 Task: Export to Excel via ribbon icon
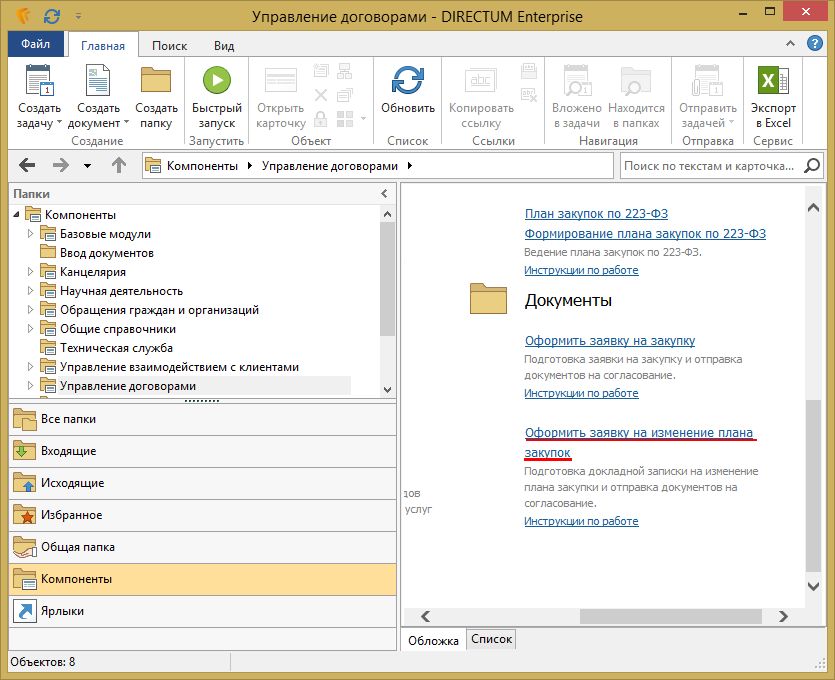click(x=773, y=82)
